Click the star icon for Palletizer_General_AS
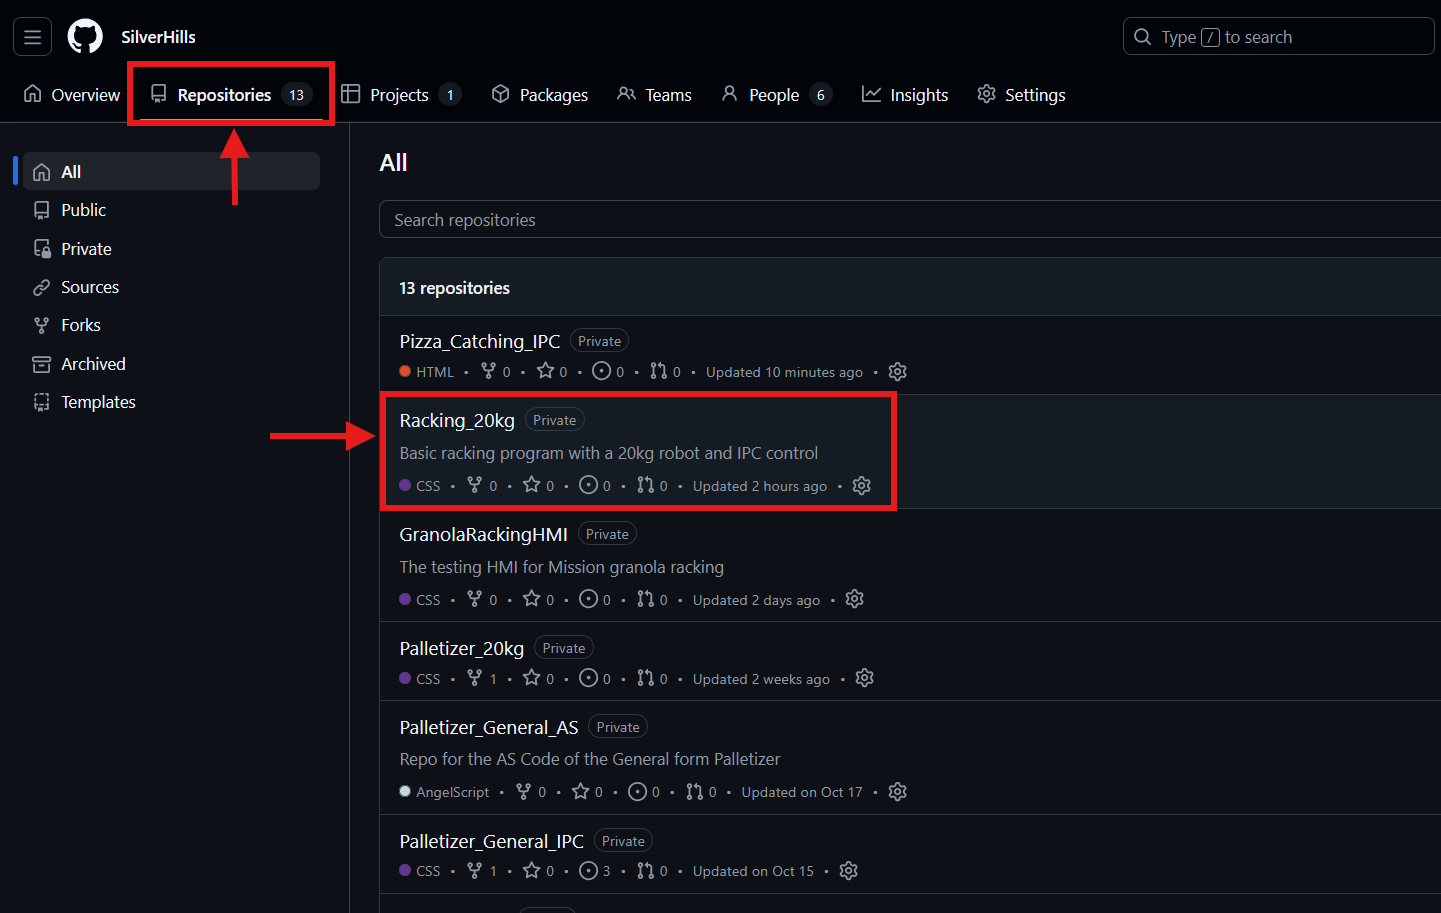Image resolution: width=1441 pixels, height=913 pixels. click(x=581, y=792)
